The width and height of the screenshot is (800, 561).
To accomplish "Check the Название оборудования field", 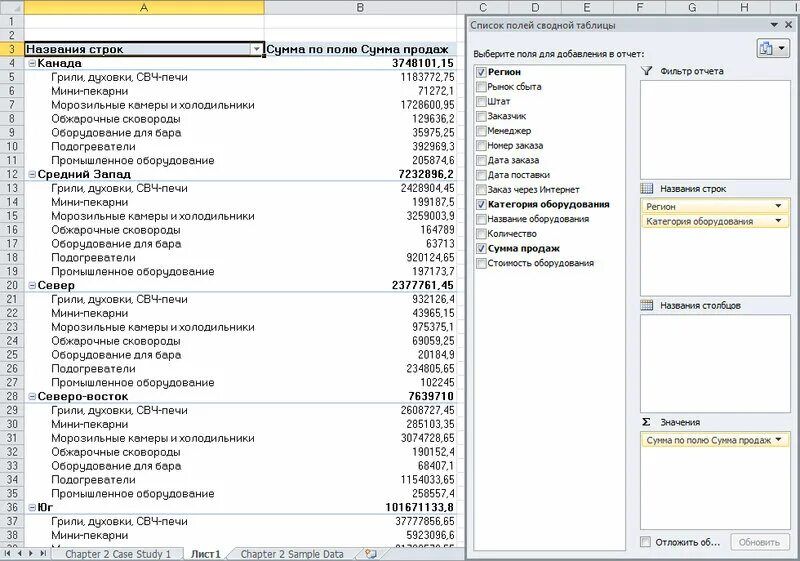I will pos(481,219).
